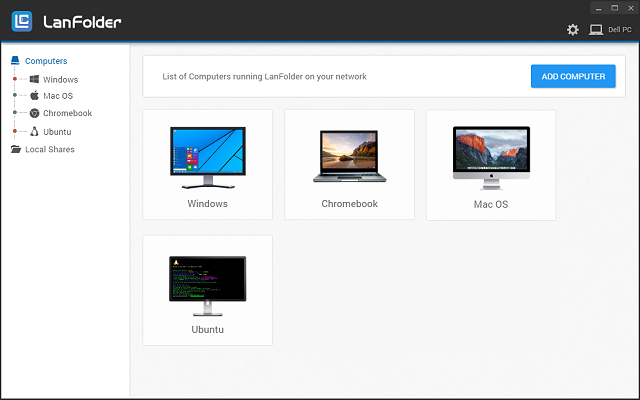Screen dimensions: 640x400
Task: Click the Apple icon in sidebar
Action: coord(35,96)
